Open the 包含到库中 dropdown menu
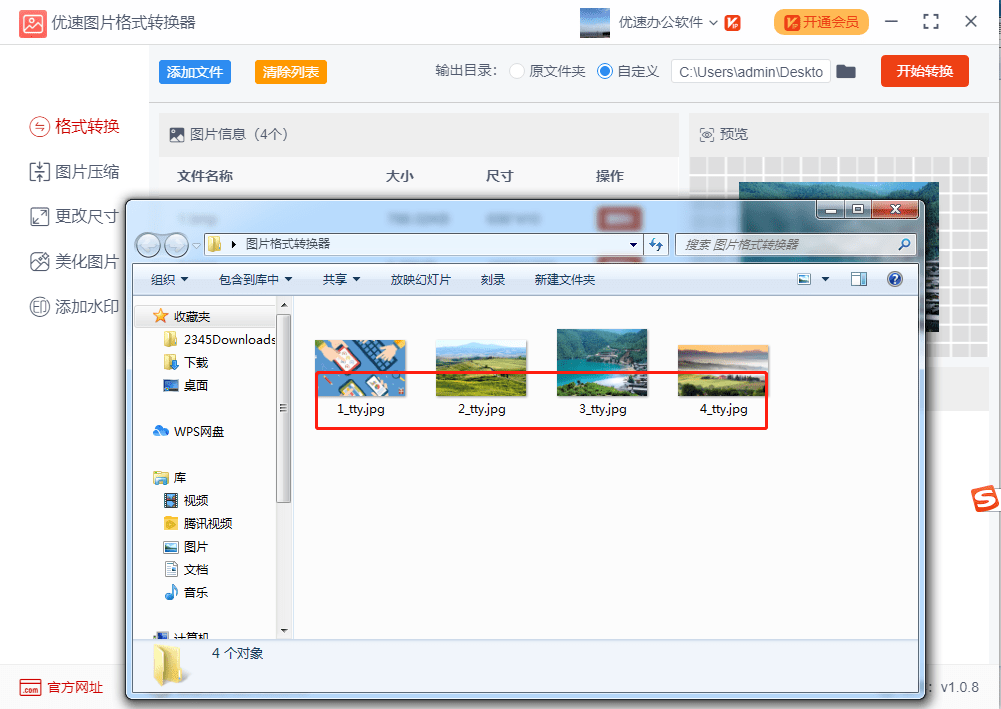 255,280
